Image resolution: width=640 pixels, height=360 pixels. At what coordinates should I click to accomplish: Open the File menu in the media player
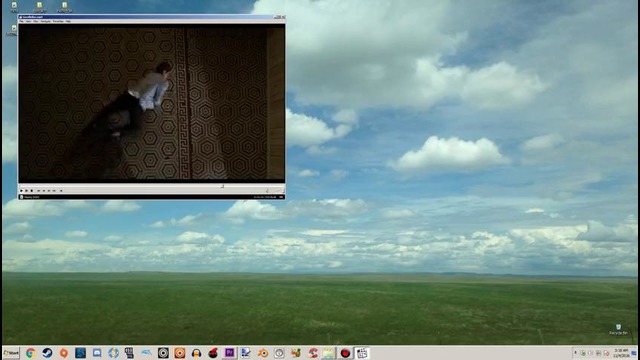(21, 21)
